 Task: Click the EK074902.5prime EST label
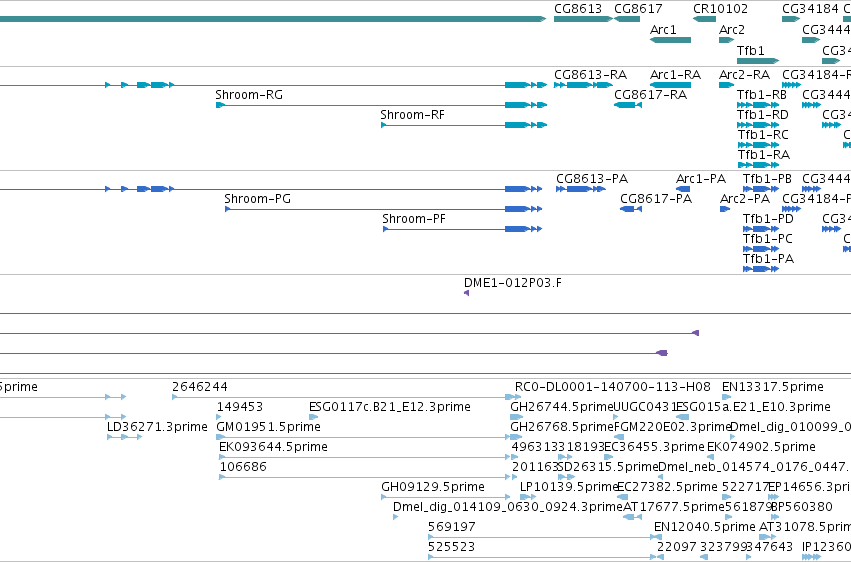click(x=761, y=448)
